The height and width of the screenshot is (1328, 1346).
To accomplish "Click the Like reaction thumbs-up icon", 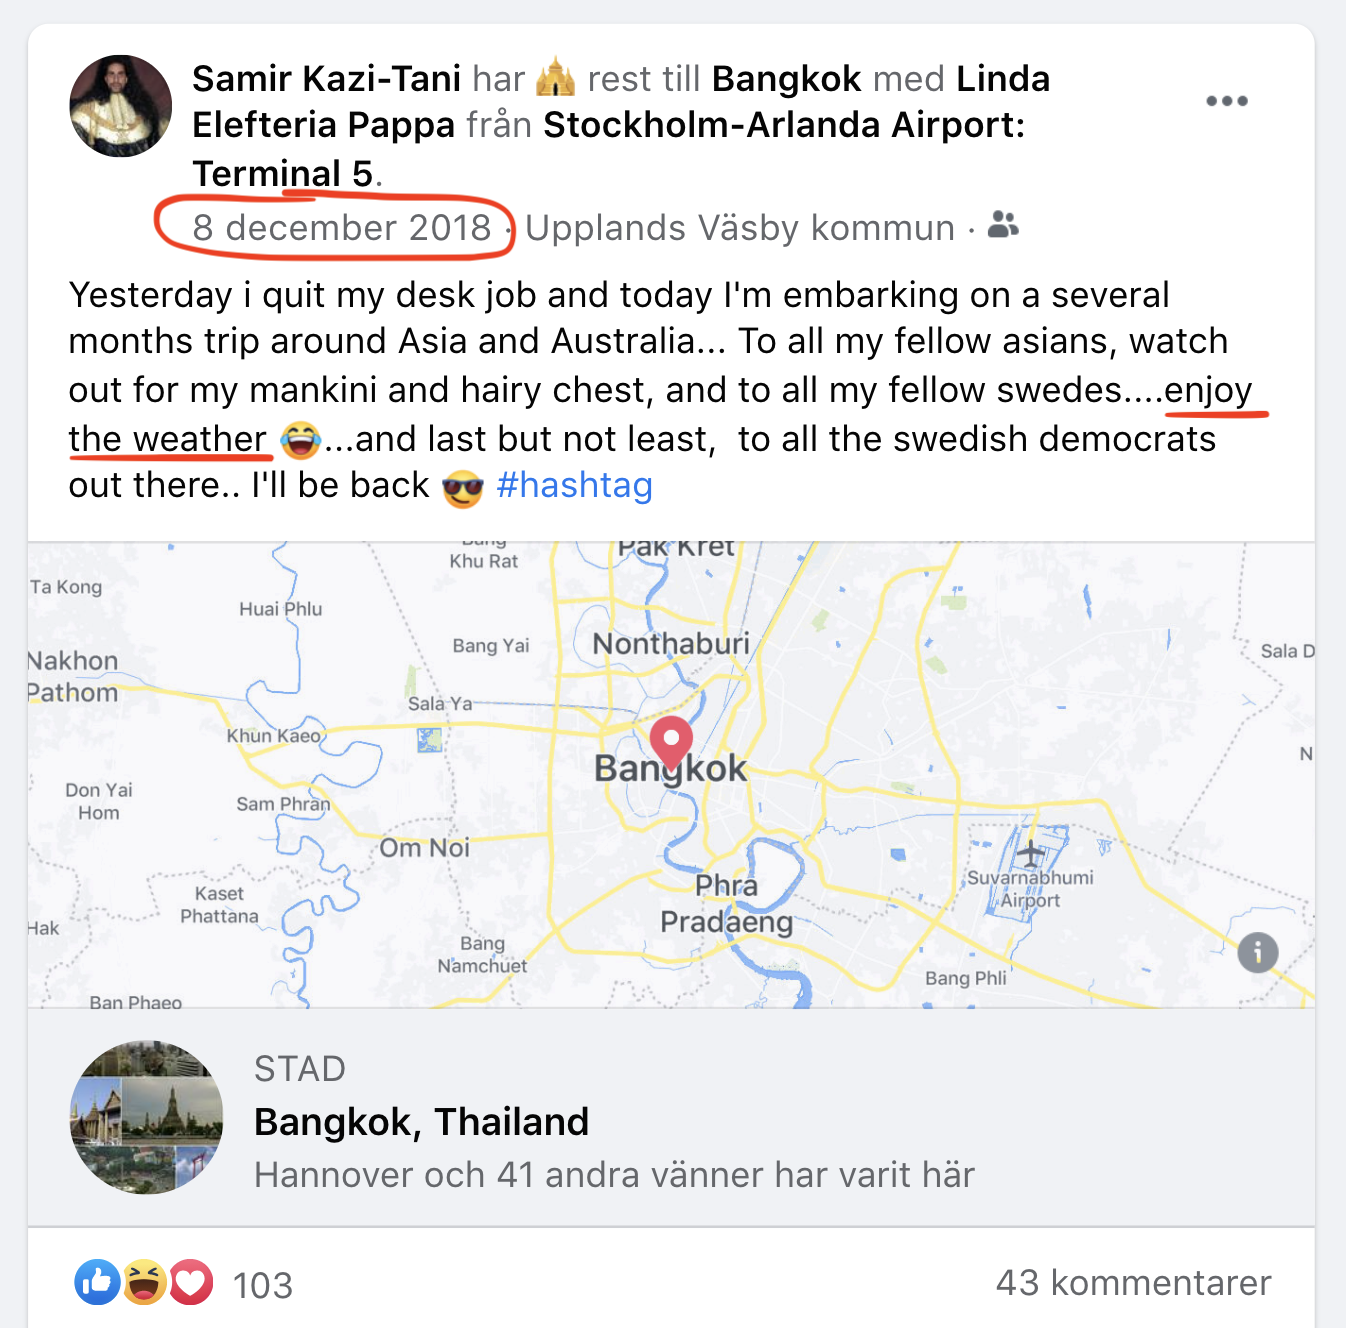I will (x=97, y=1283).
